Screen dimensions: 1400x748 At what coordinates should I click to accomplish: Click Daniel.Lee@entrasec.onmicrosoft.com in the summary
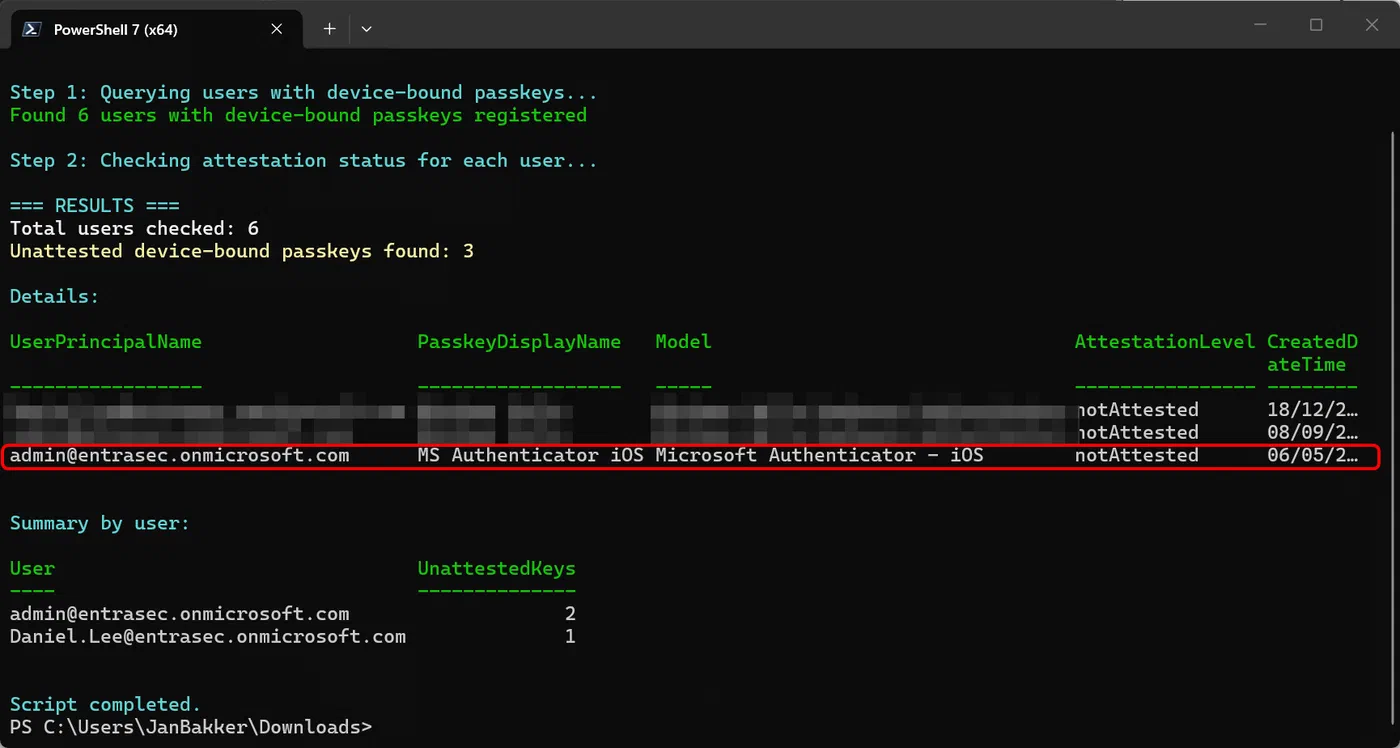pyautogui.click(x=208, y=637)
